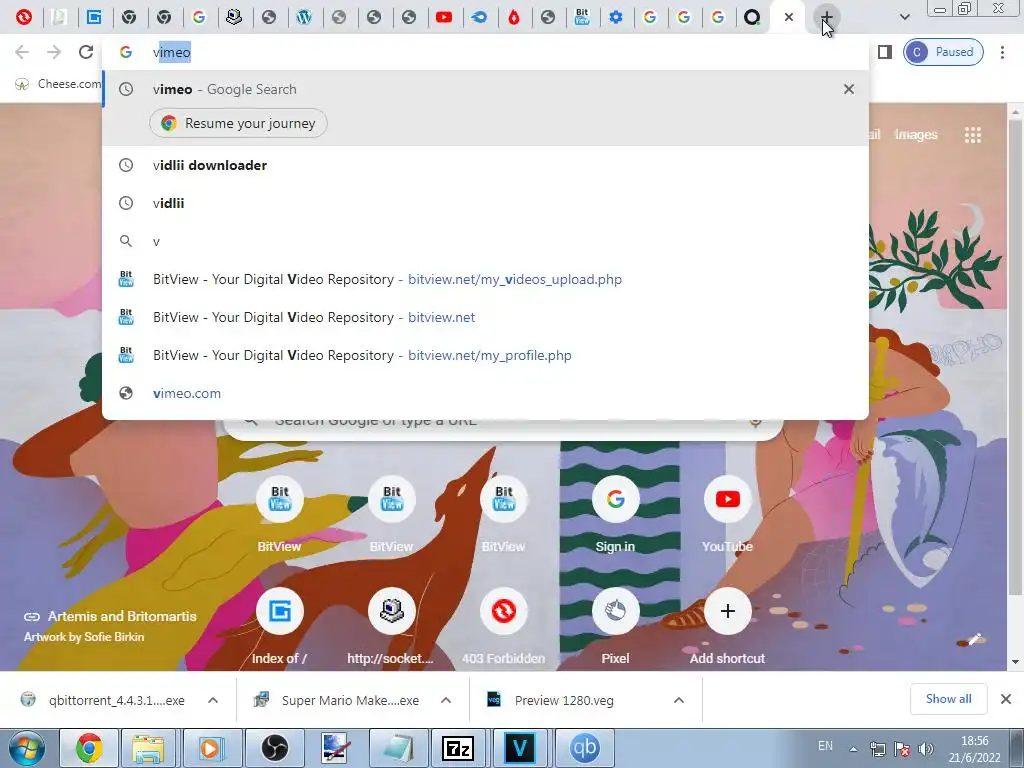This screenshot has height=768, width=1024.
Task: Click Show all downloads
Action: [x=948, y=699]
